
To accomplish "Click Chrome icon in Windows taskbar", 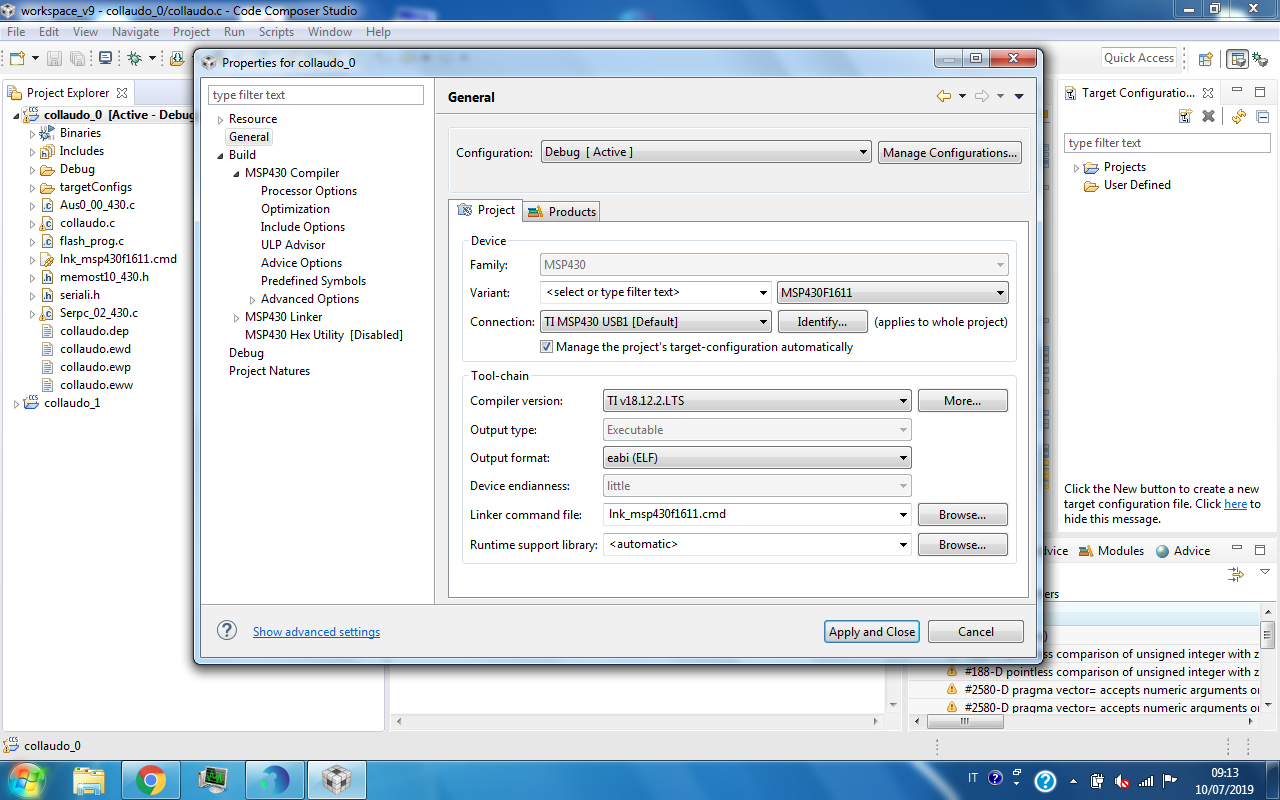I will coord(151,780).
